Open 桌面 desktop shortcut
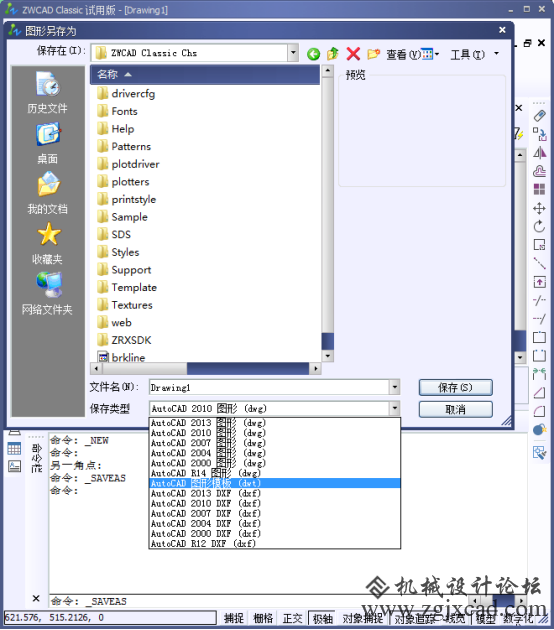 click(x=48, y=143)
